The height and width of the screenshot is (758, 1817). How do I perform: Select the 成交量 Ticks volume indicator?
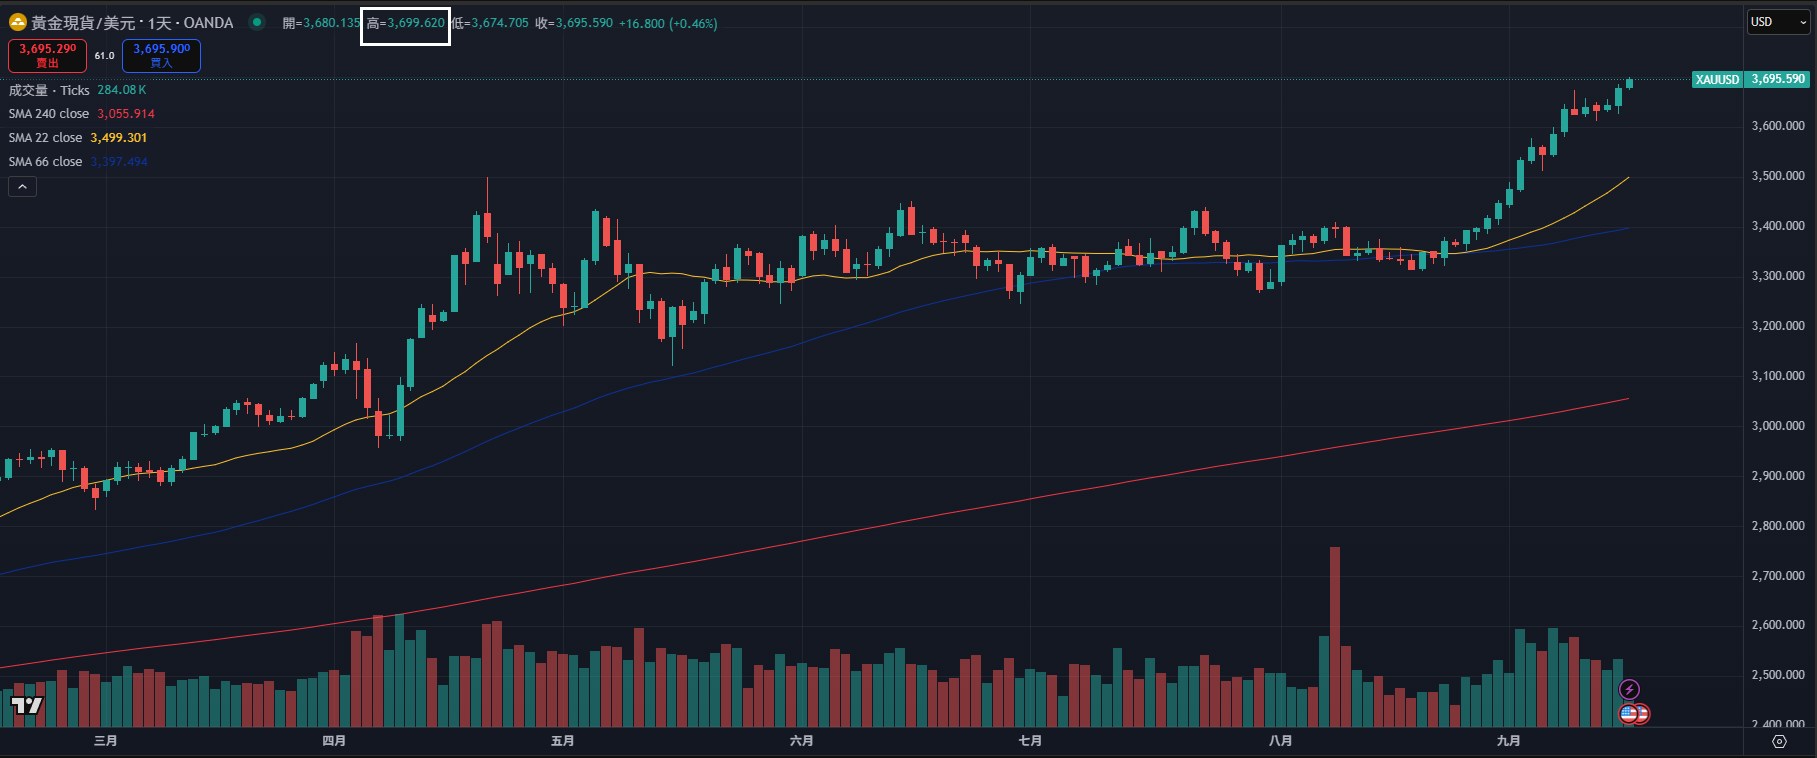pos(49,90)
